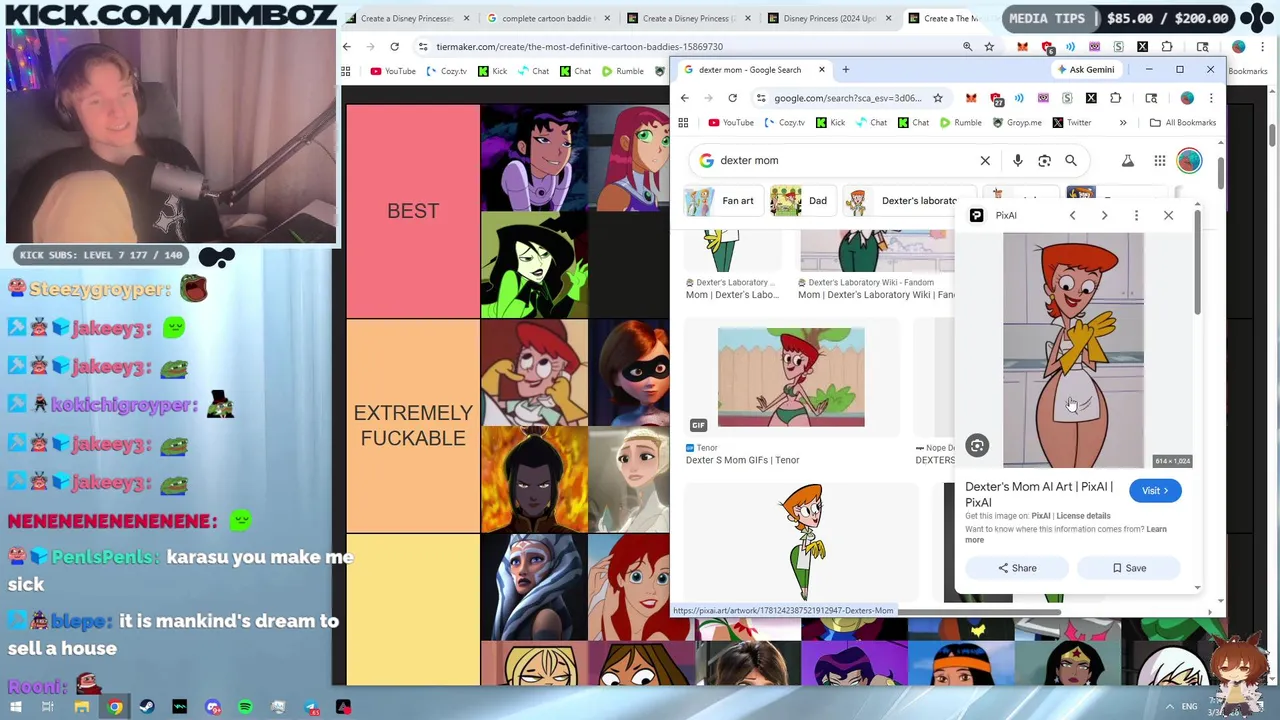Open MetaMask fox extension in Google window
This screenshot has height=720, width=1280.
(971, 98)
